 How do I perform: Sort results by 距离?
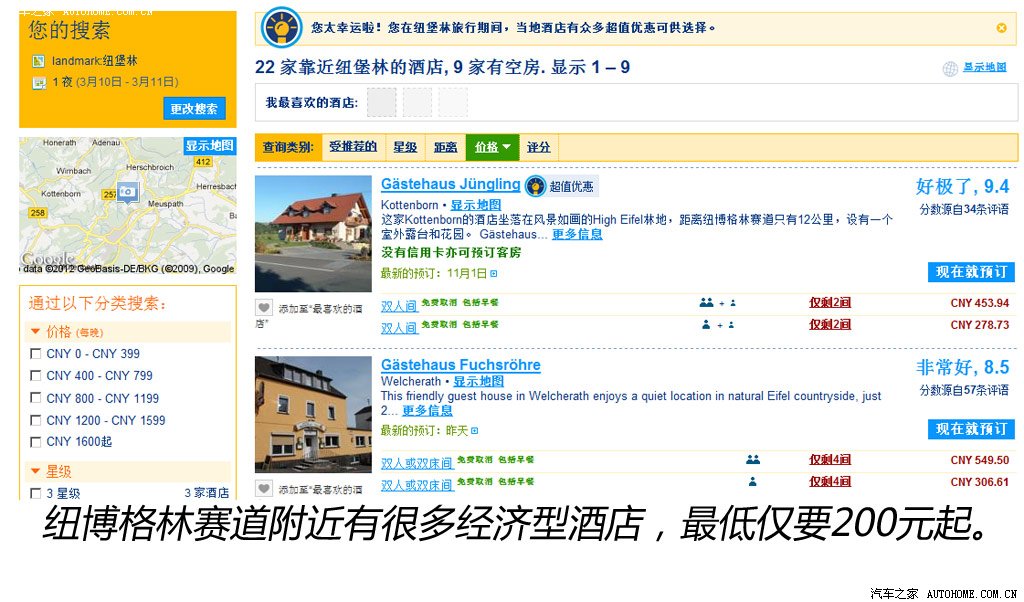click(x=445, y=147)
